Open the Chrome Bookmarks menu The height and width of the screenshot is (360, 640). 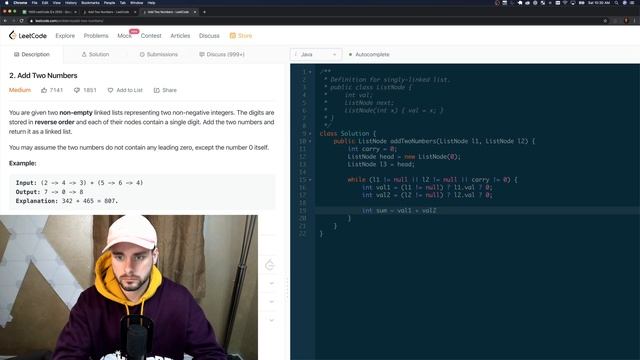(x=90, y=3)
